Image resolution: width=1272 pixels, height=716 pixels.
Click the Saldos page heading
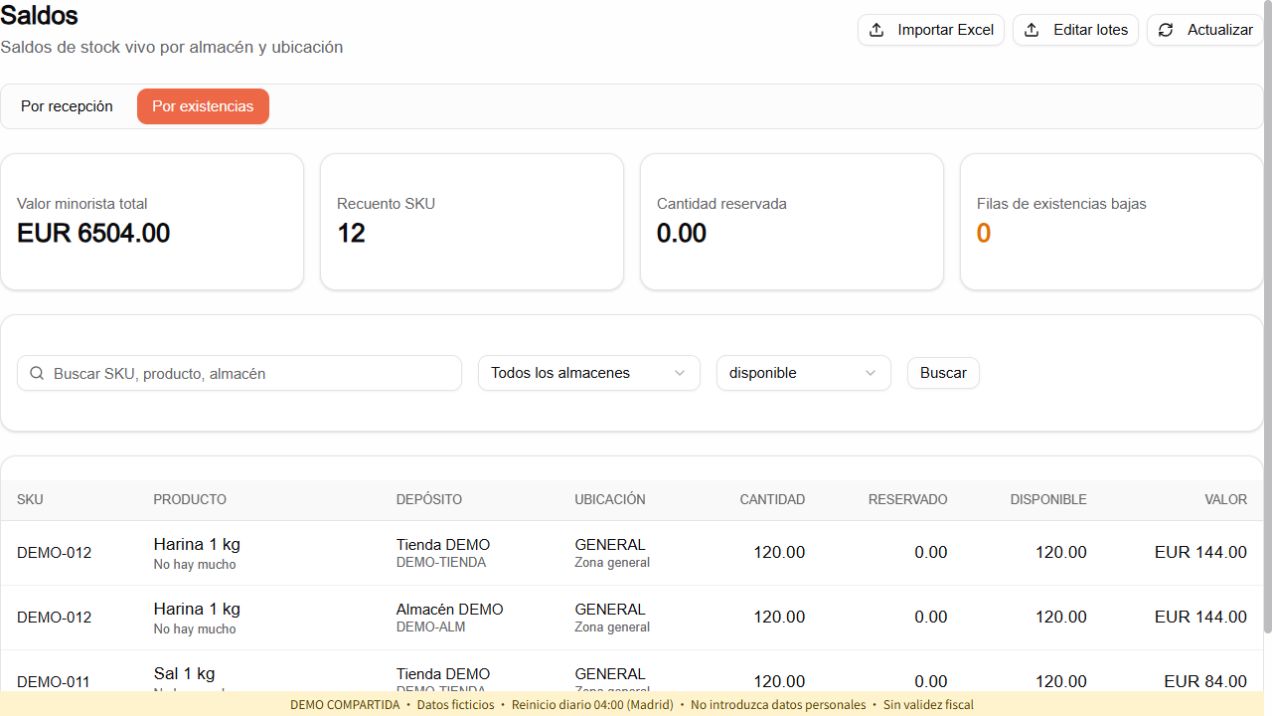(x=39, y=16)
